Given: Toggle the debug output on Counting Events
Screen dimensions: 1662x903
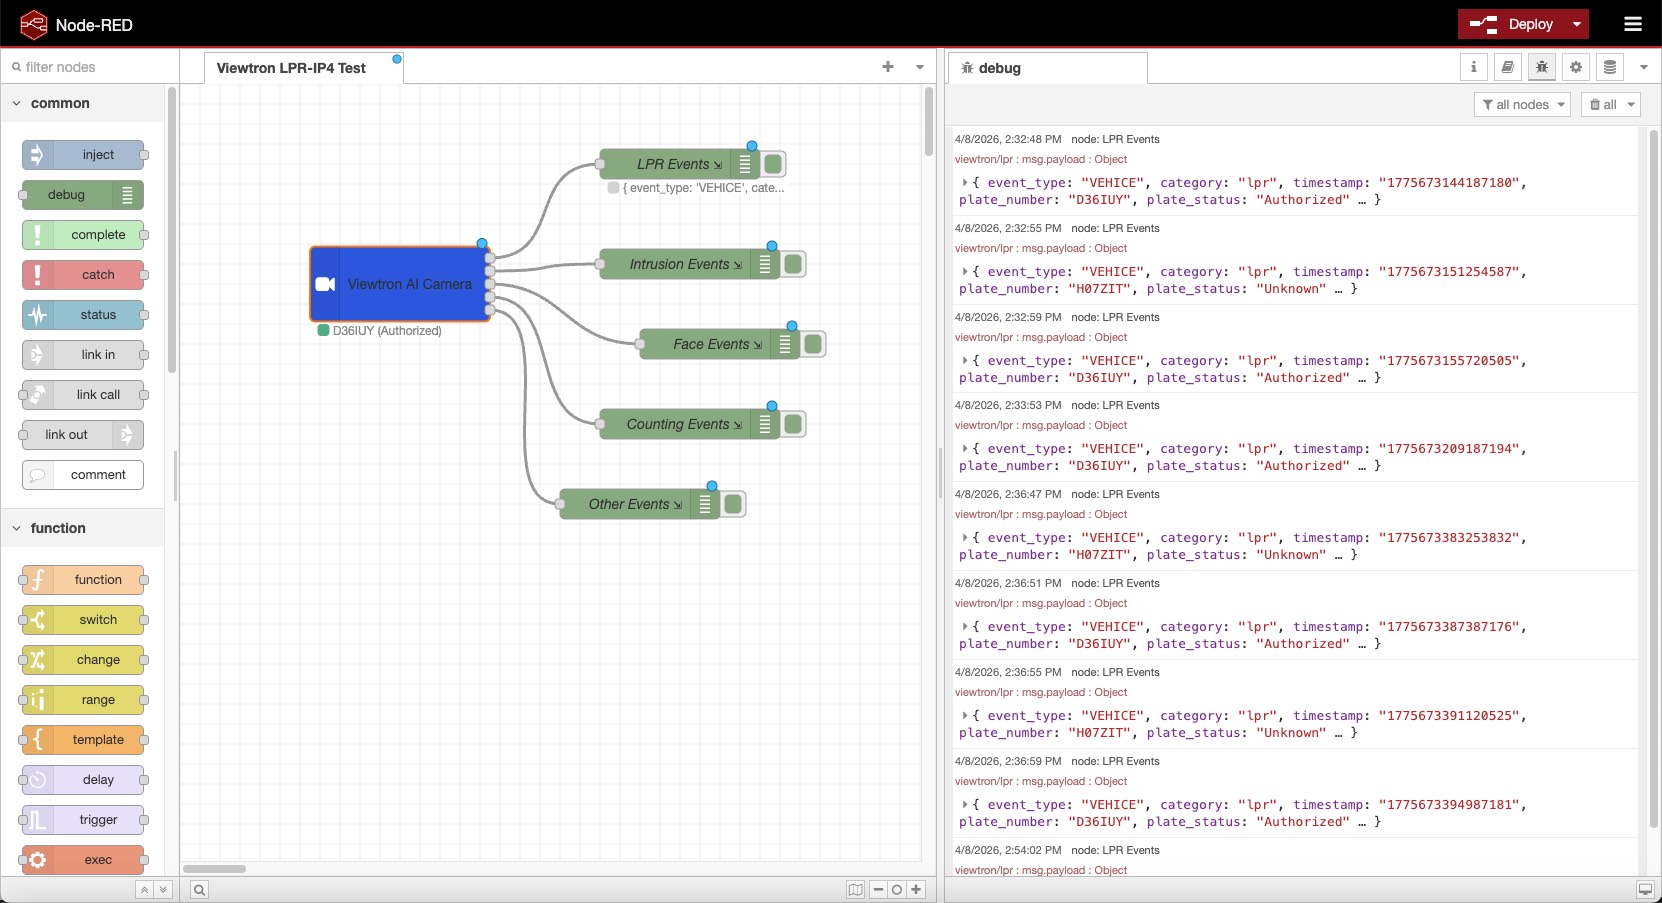Looking at the screenshot, I should click(793, 423).
